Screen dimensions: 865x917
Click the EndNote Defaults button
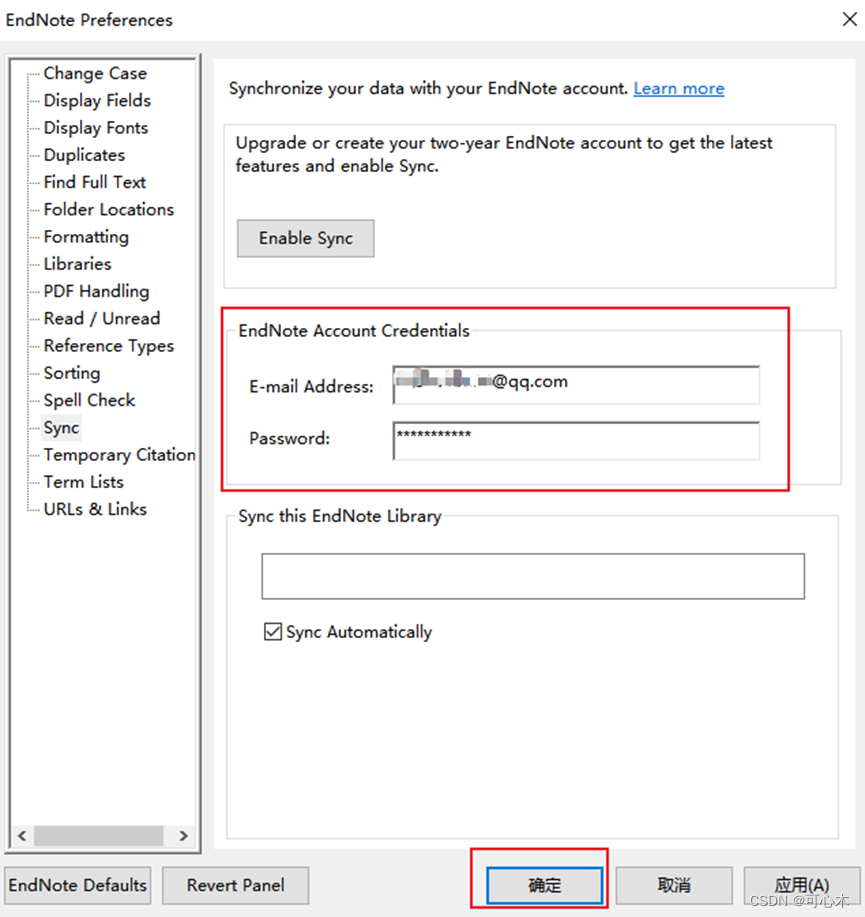click(x=78, y=885)
